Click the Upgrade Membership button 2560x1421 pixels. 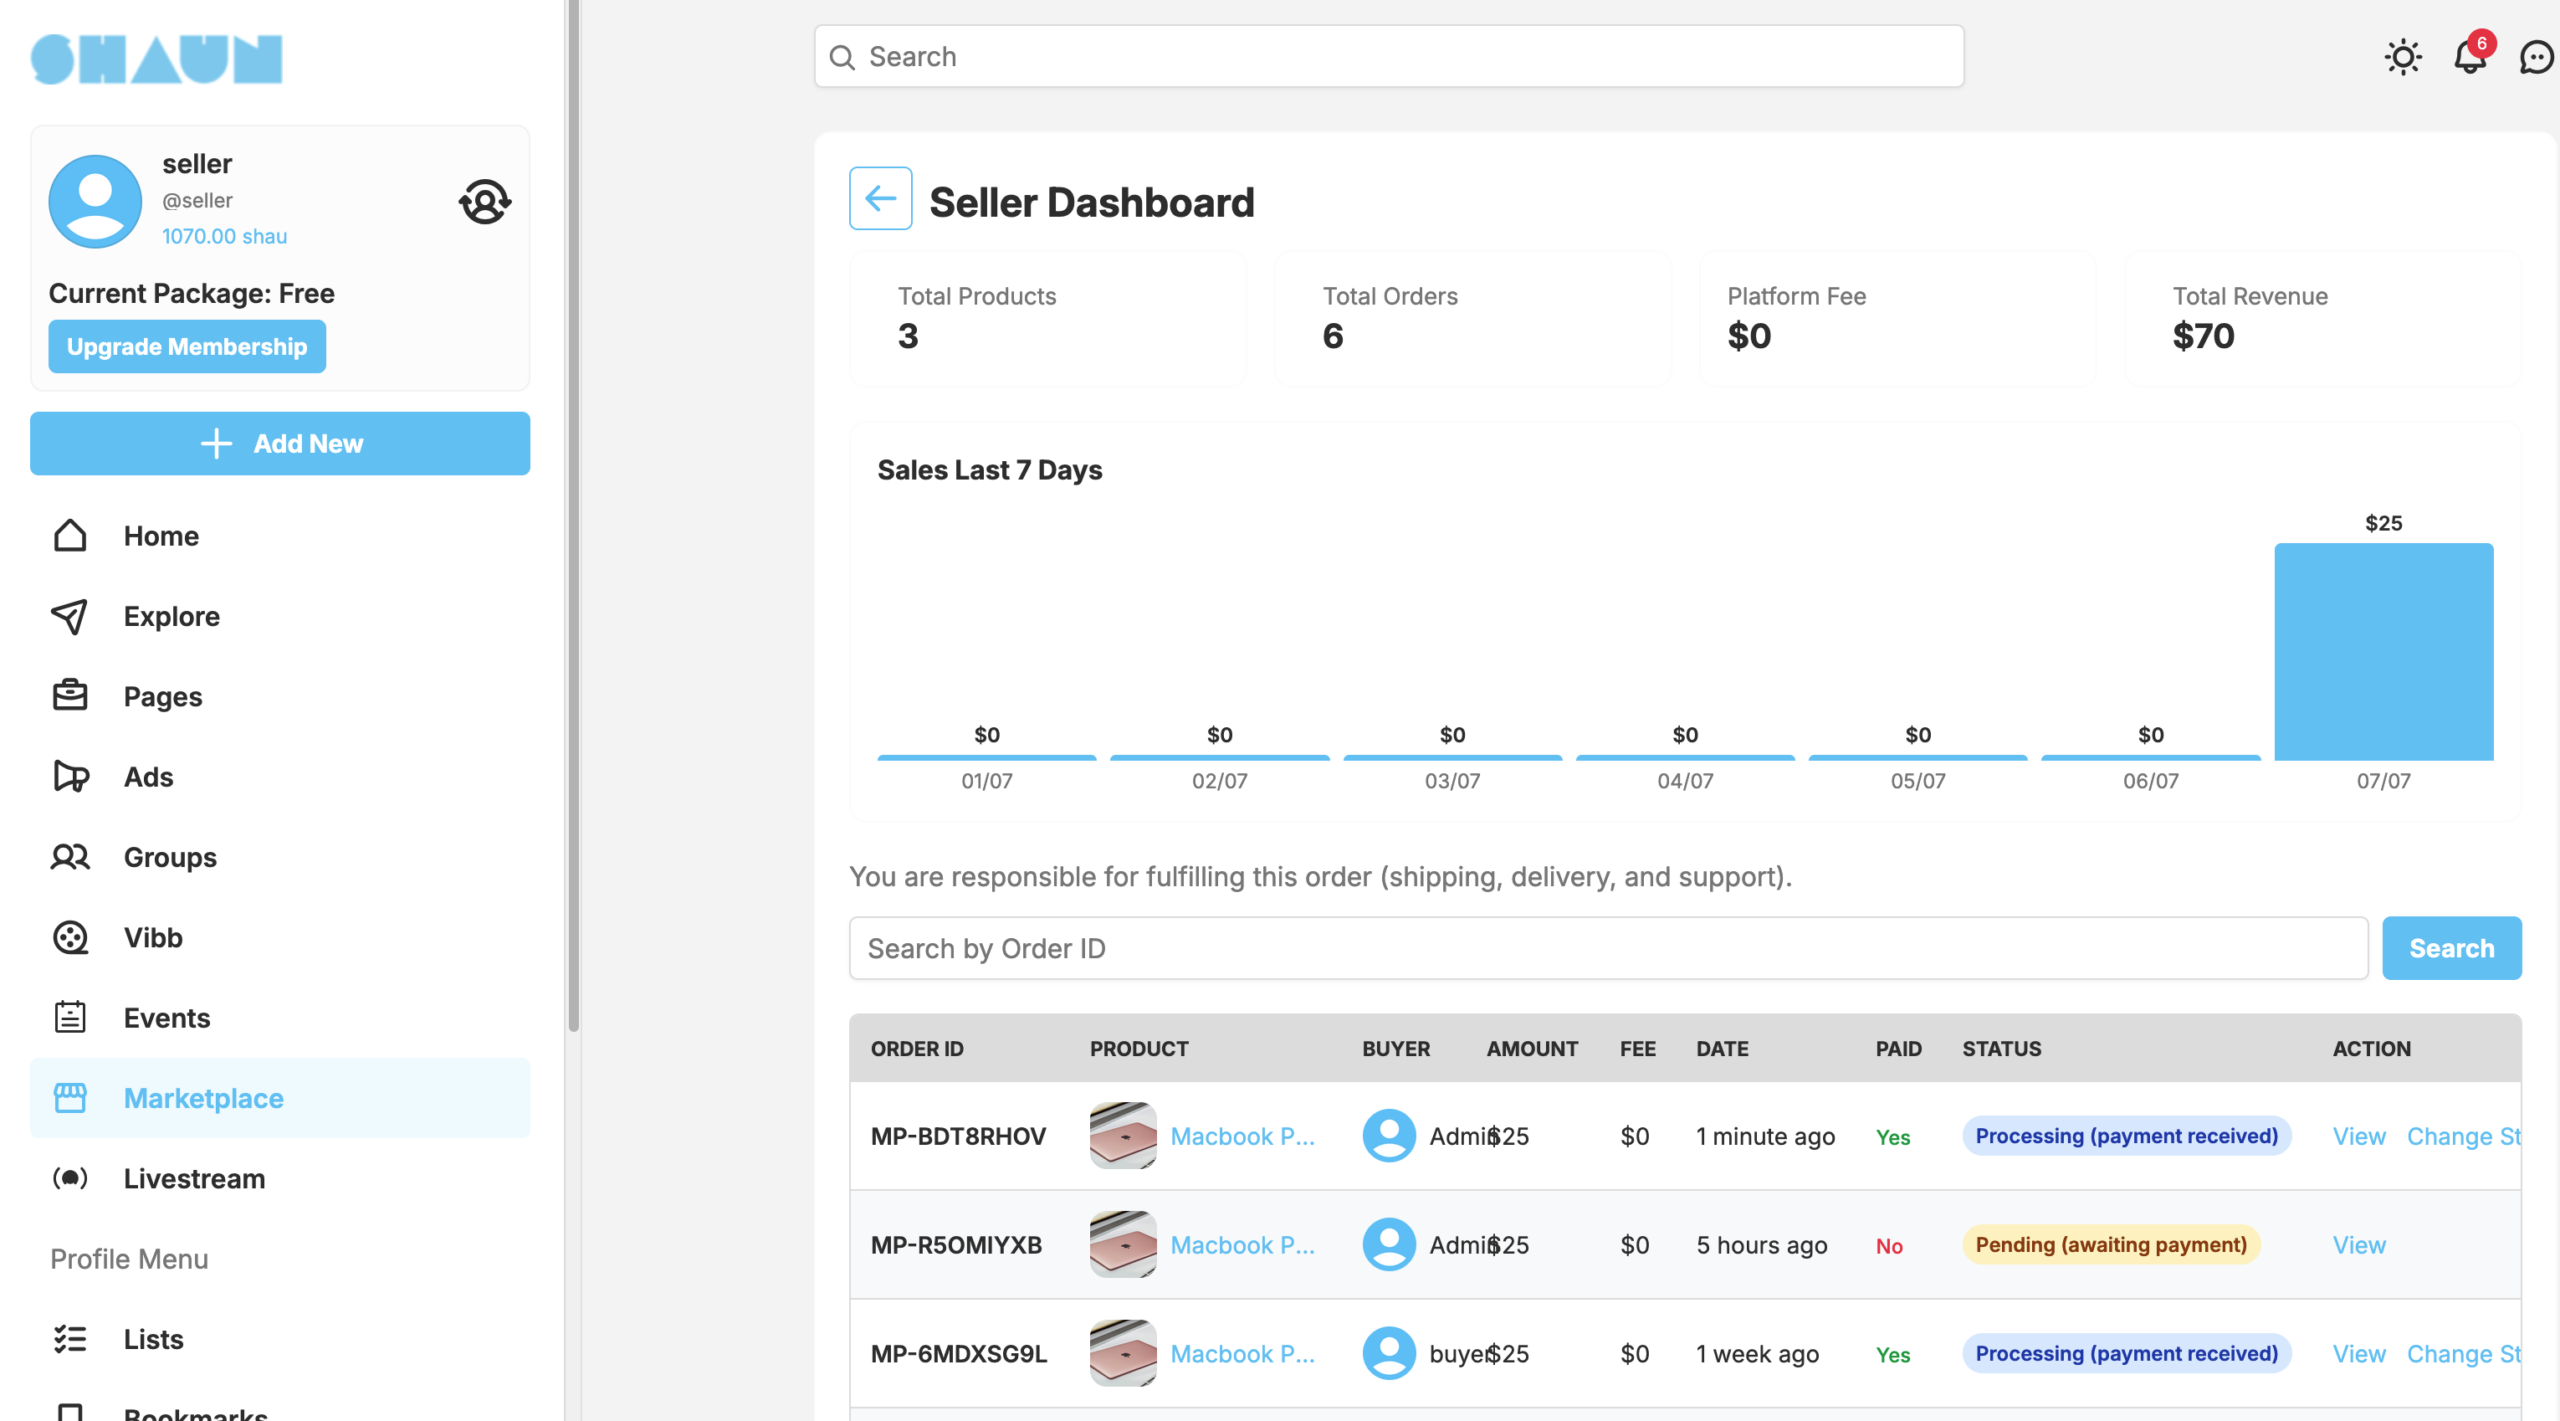[187, 346]
